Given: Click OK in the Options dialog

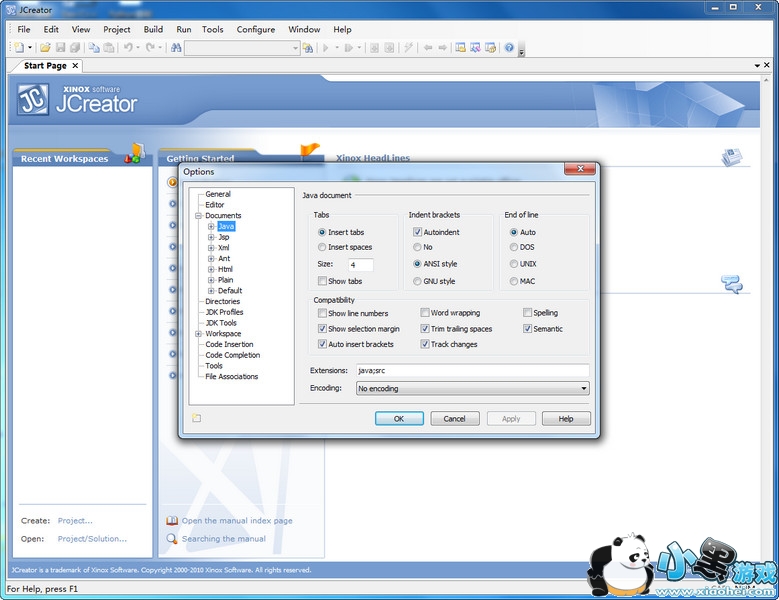Looking at the screenshot, I should click(399, 419).
